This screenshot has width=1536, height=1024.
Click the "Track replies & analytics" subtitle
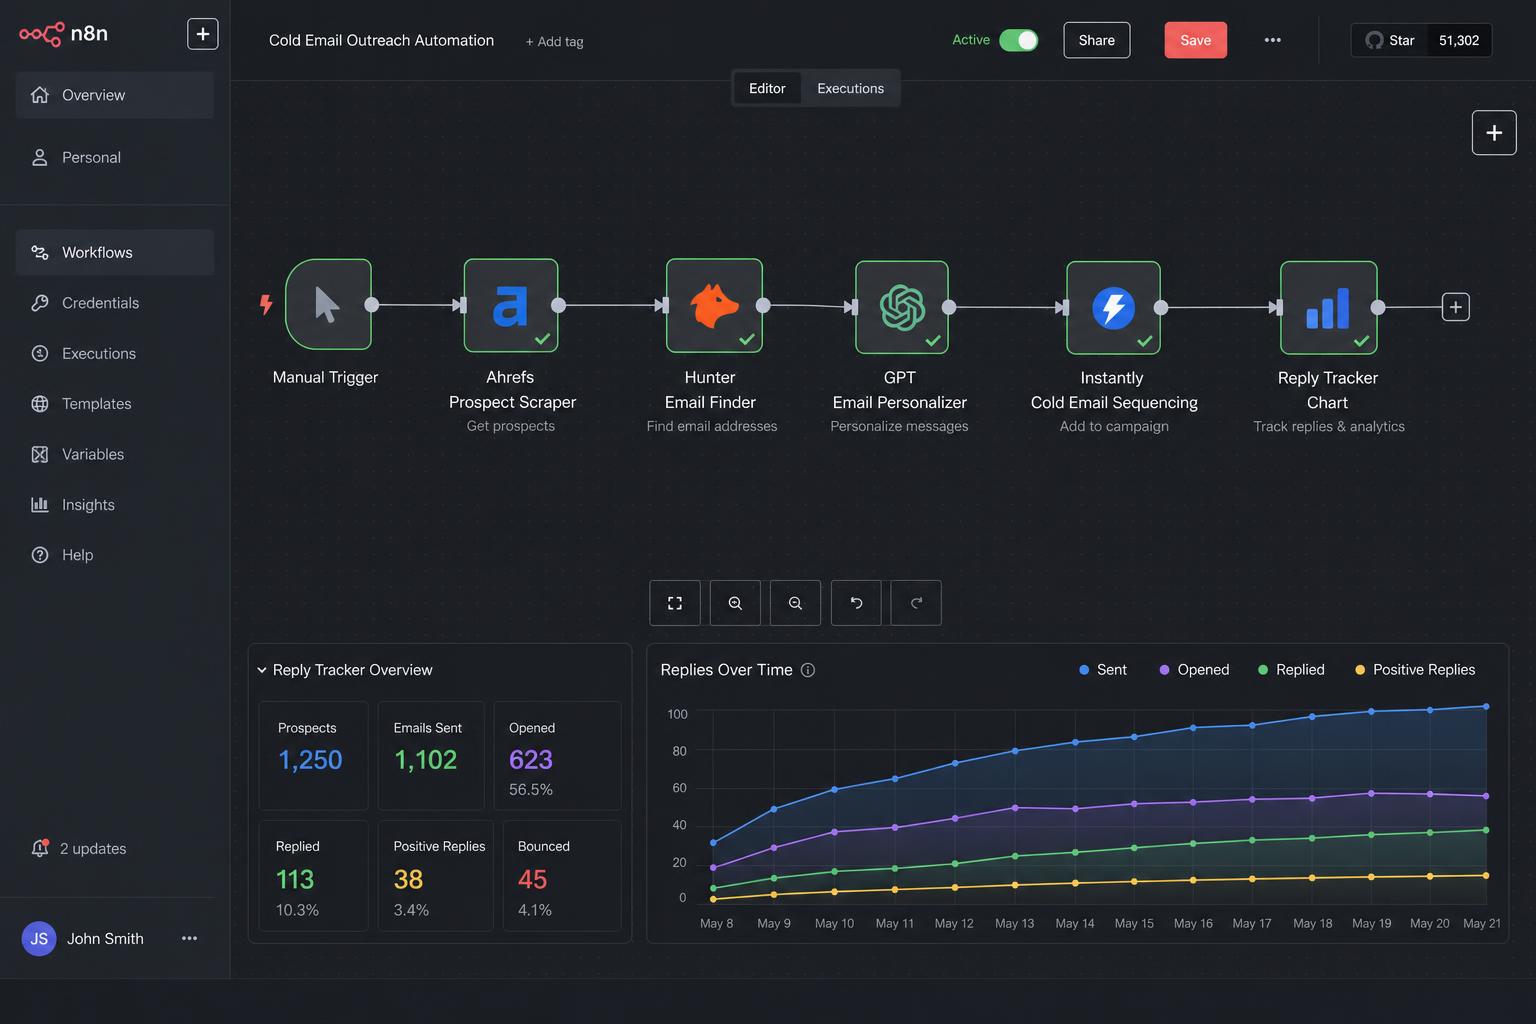1329,426
